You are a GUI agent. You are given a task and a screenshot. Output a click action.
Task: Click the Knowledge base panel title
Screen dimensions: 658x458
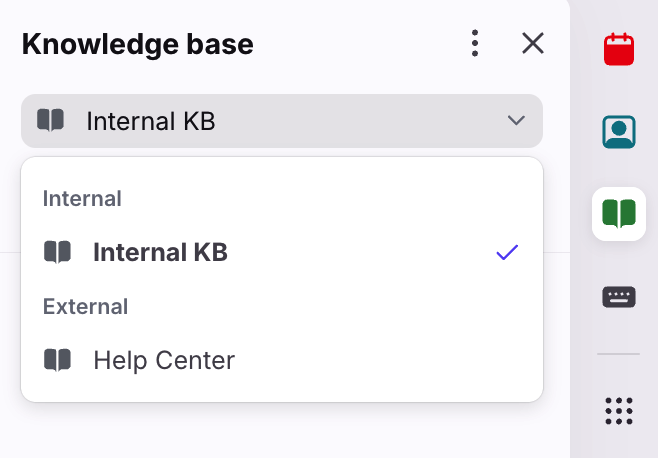(138, 44)
